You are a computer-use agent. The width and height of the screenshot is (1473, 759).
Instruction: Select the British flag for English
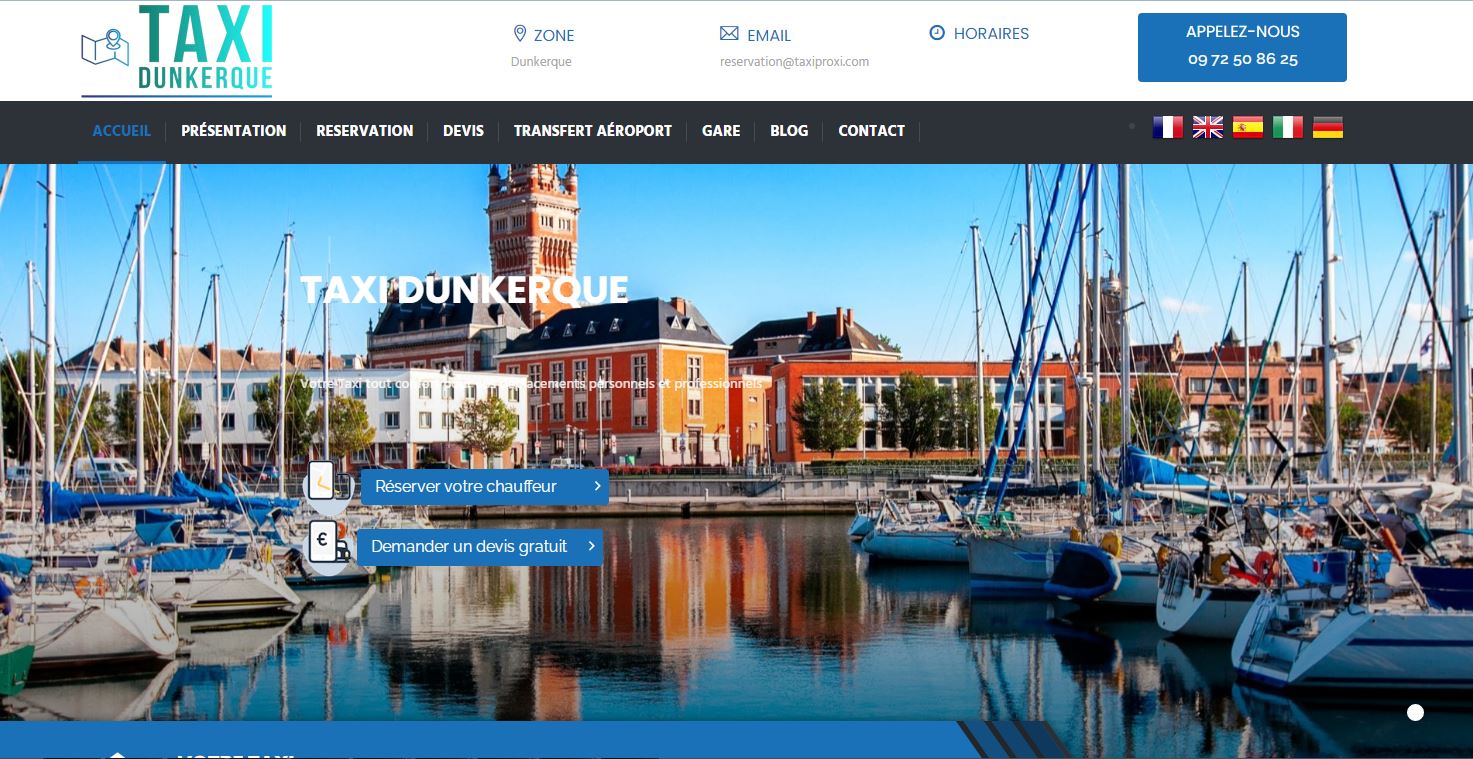1207,127
